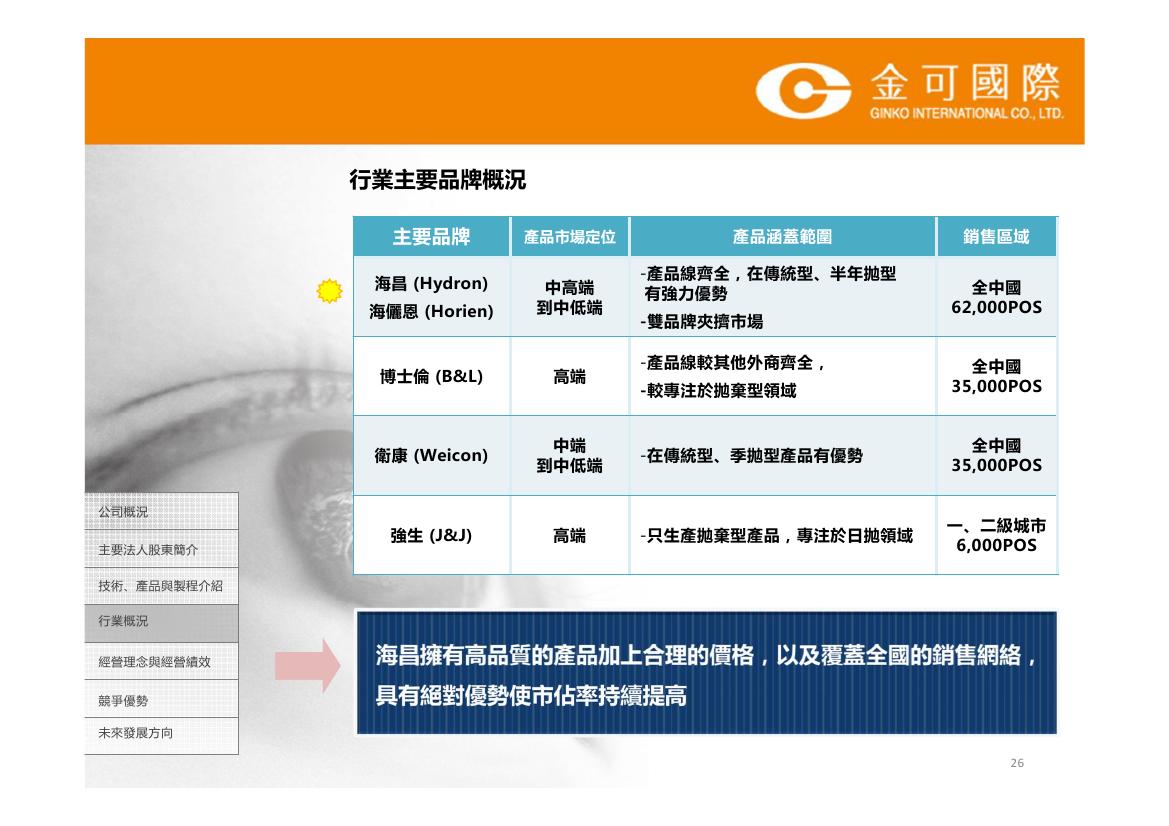Click the Ginko oval logo emblem
The height and width of the screenshot is (826, 1169).
point(803,91)
